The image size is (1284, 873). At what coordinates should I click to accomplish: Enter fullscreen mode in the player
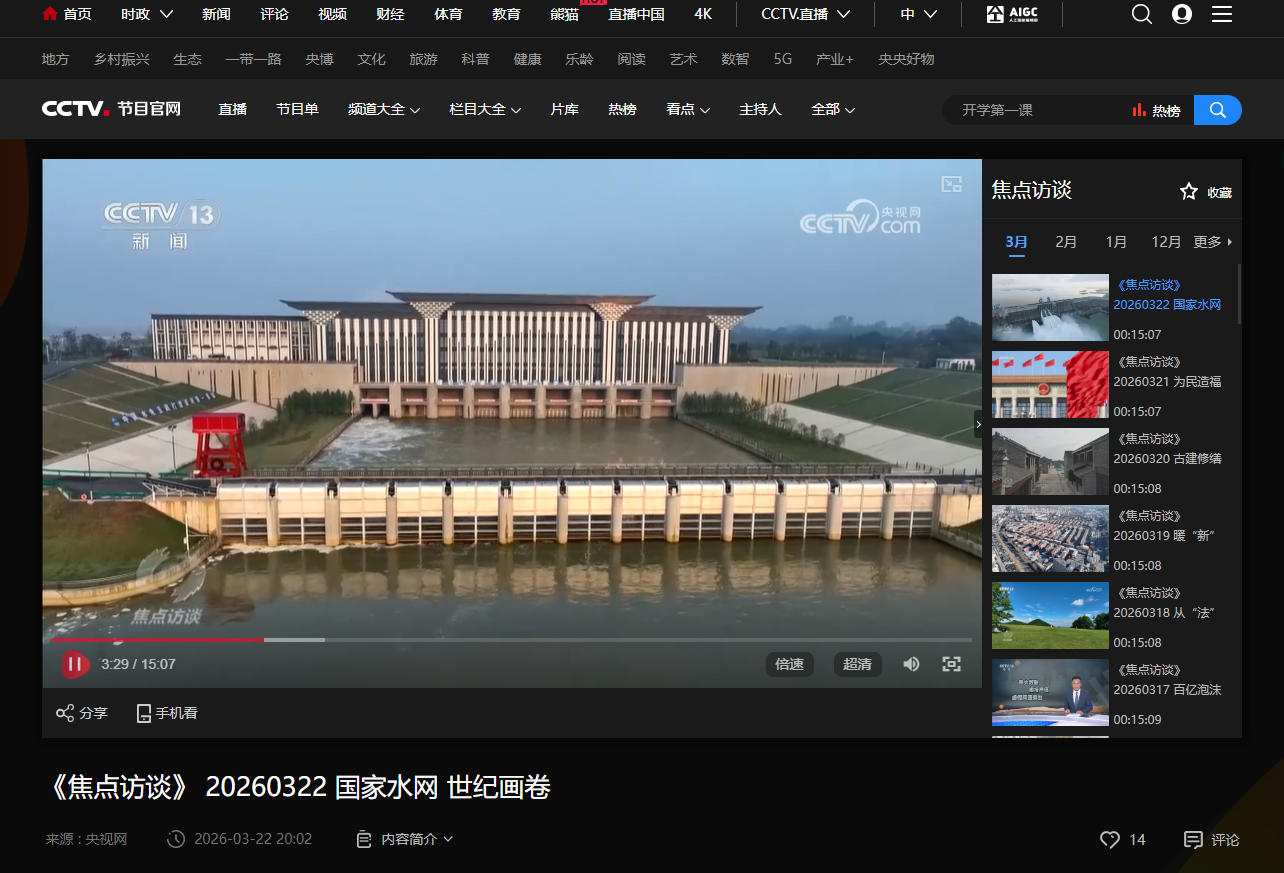click(952, 664)
